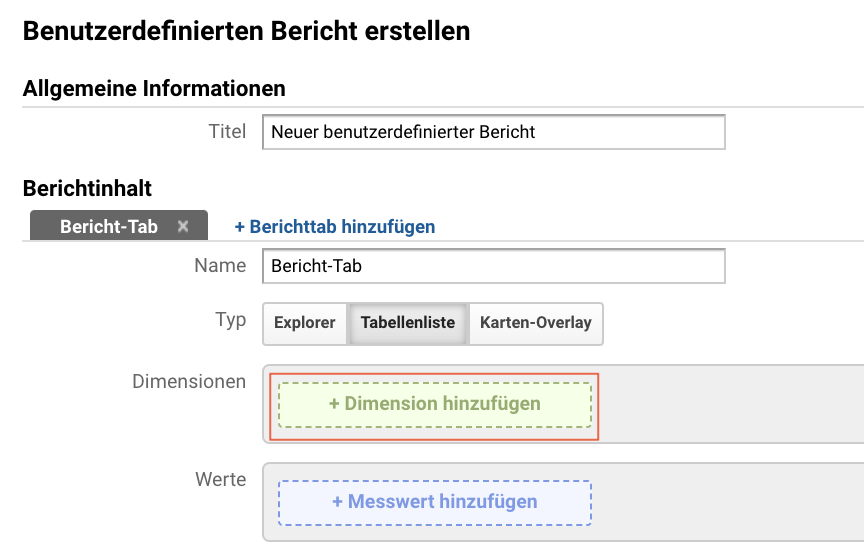Click the Berichtinhalt section heading

pyautogui.click(x=87, y=188)
